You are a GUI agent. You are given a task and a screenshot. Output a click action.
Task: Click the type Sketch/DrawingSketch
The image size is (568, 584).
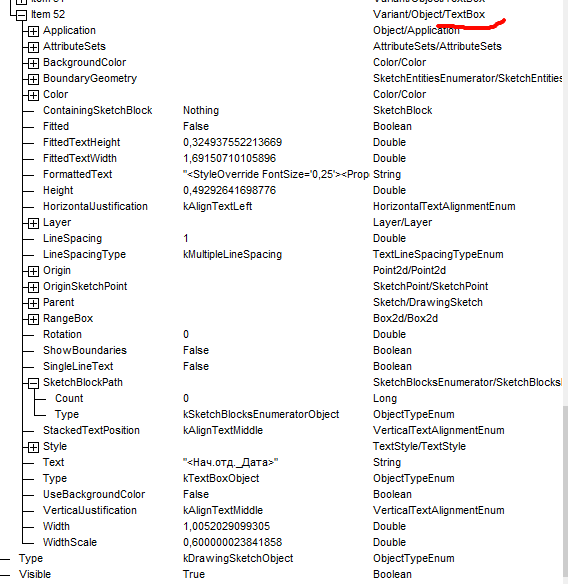[x=428, y=303]
